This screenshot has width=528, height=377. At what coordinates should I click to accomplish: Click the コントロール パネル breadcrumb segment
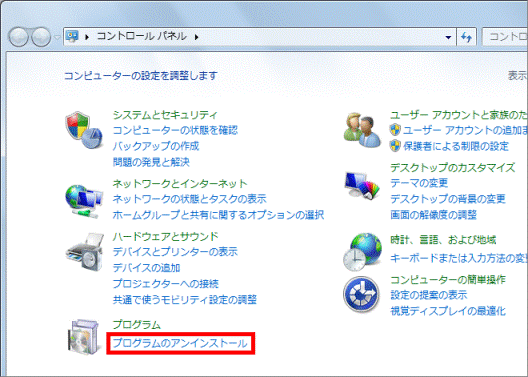141,36
